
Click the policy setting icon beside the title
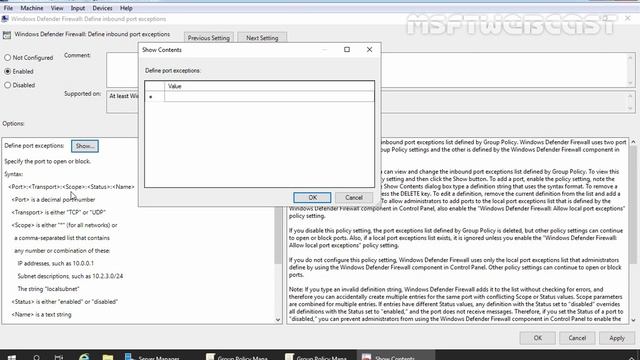pyautogui.click(x=7, y=35)
